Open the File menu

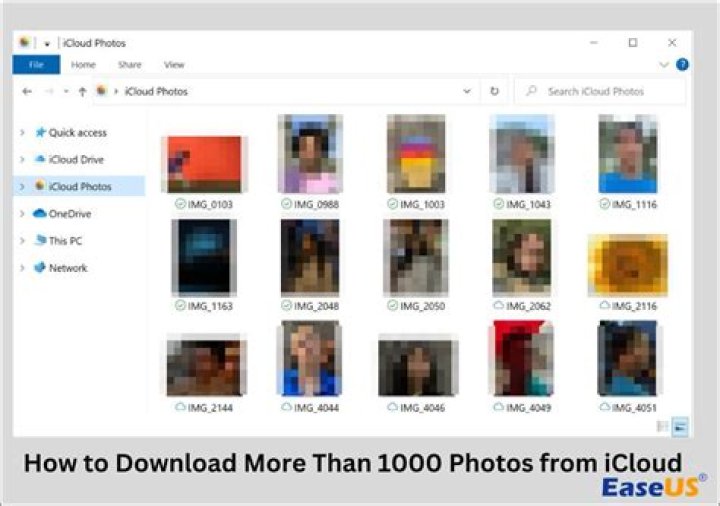click(x=36, y=65)
